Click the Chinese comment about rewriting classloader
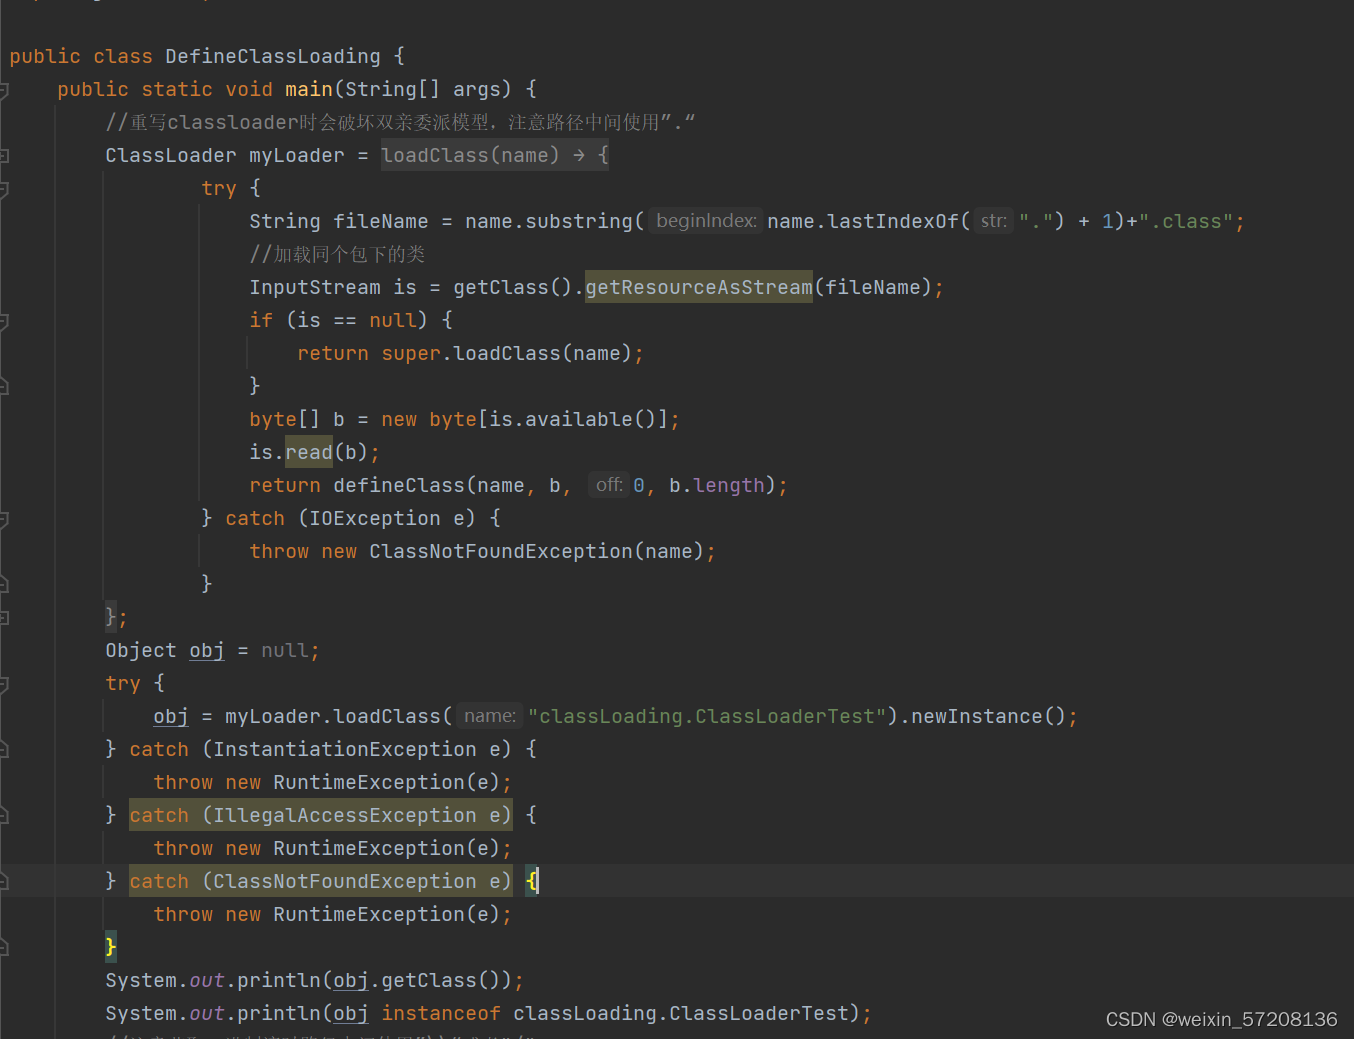Image resolution: width=1354 pixels, height=1039 pixels. tap(400, 122)
